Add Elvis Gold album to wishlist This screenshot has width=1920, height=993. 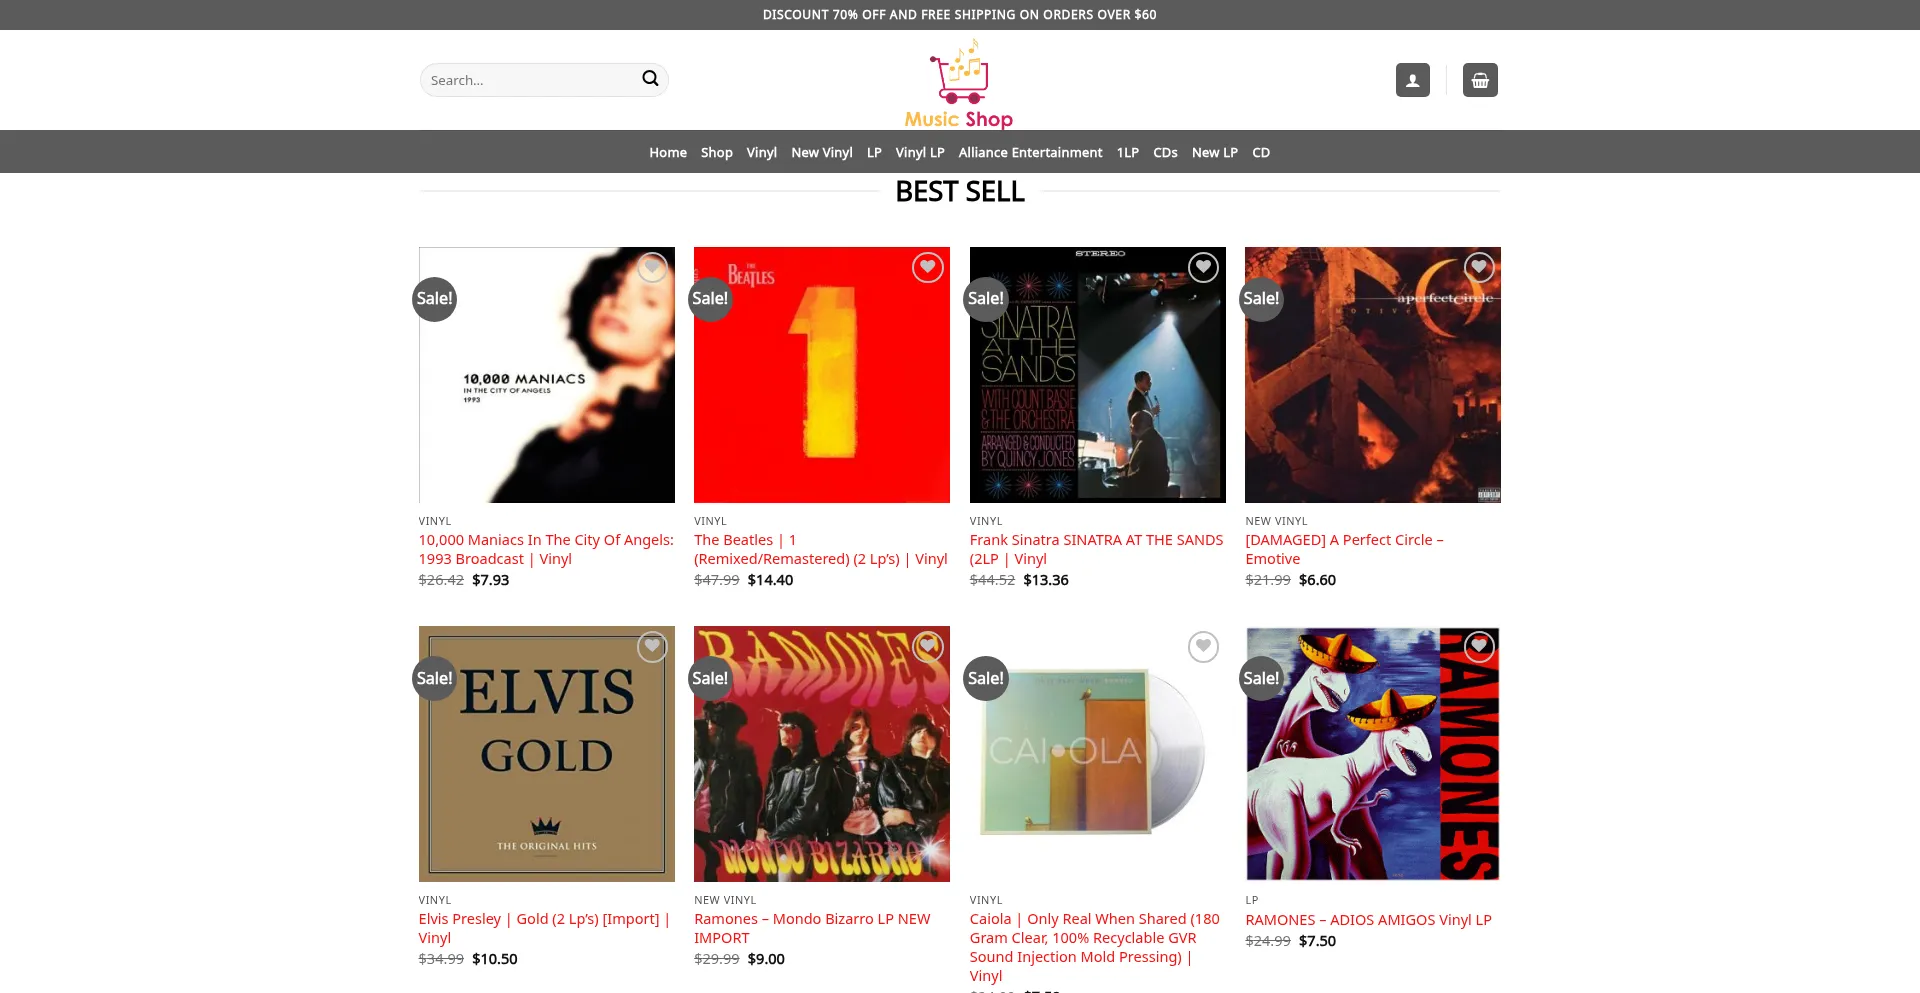pyautogui.click(x=652, y=647)
